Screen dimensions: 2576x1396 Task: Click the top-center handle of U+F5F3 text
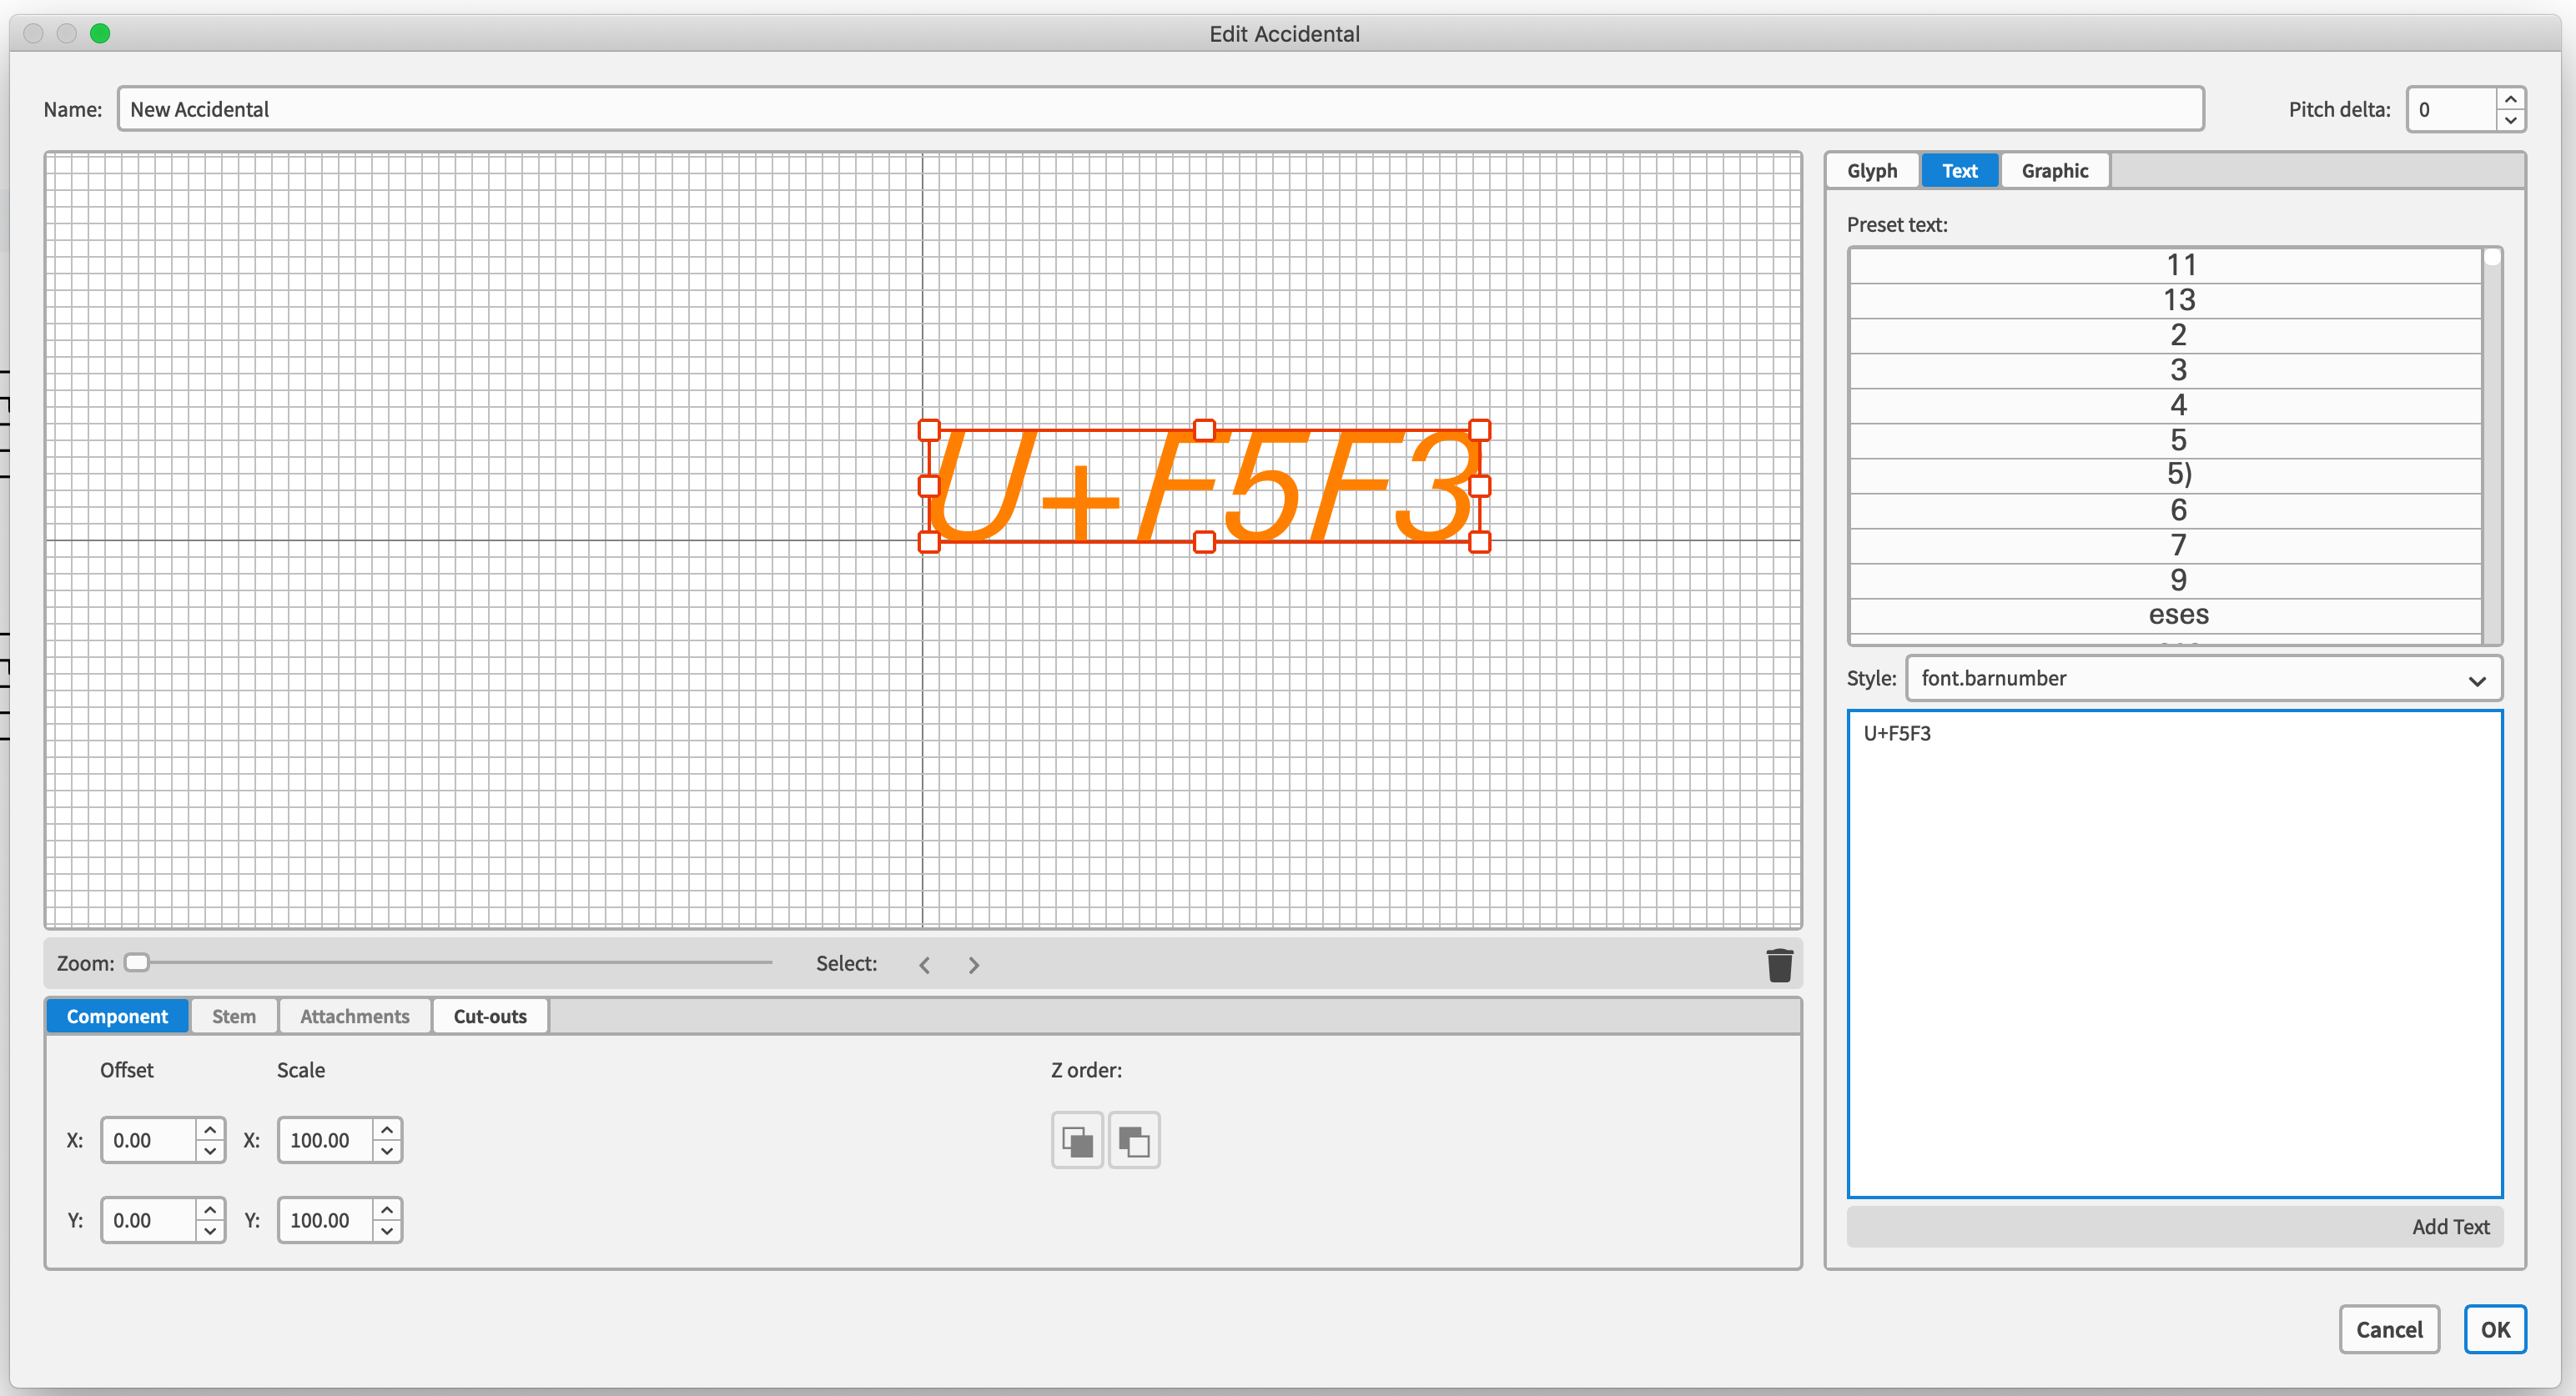coord(1204,430)
